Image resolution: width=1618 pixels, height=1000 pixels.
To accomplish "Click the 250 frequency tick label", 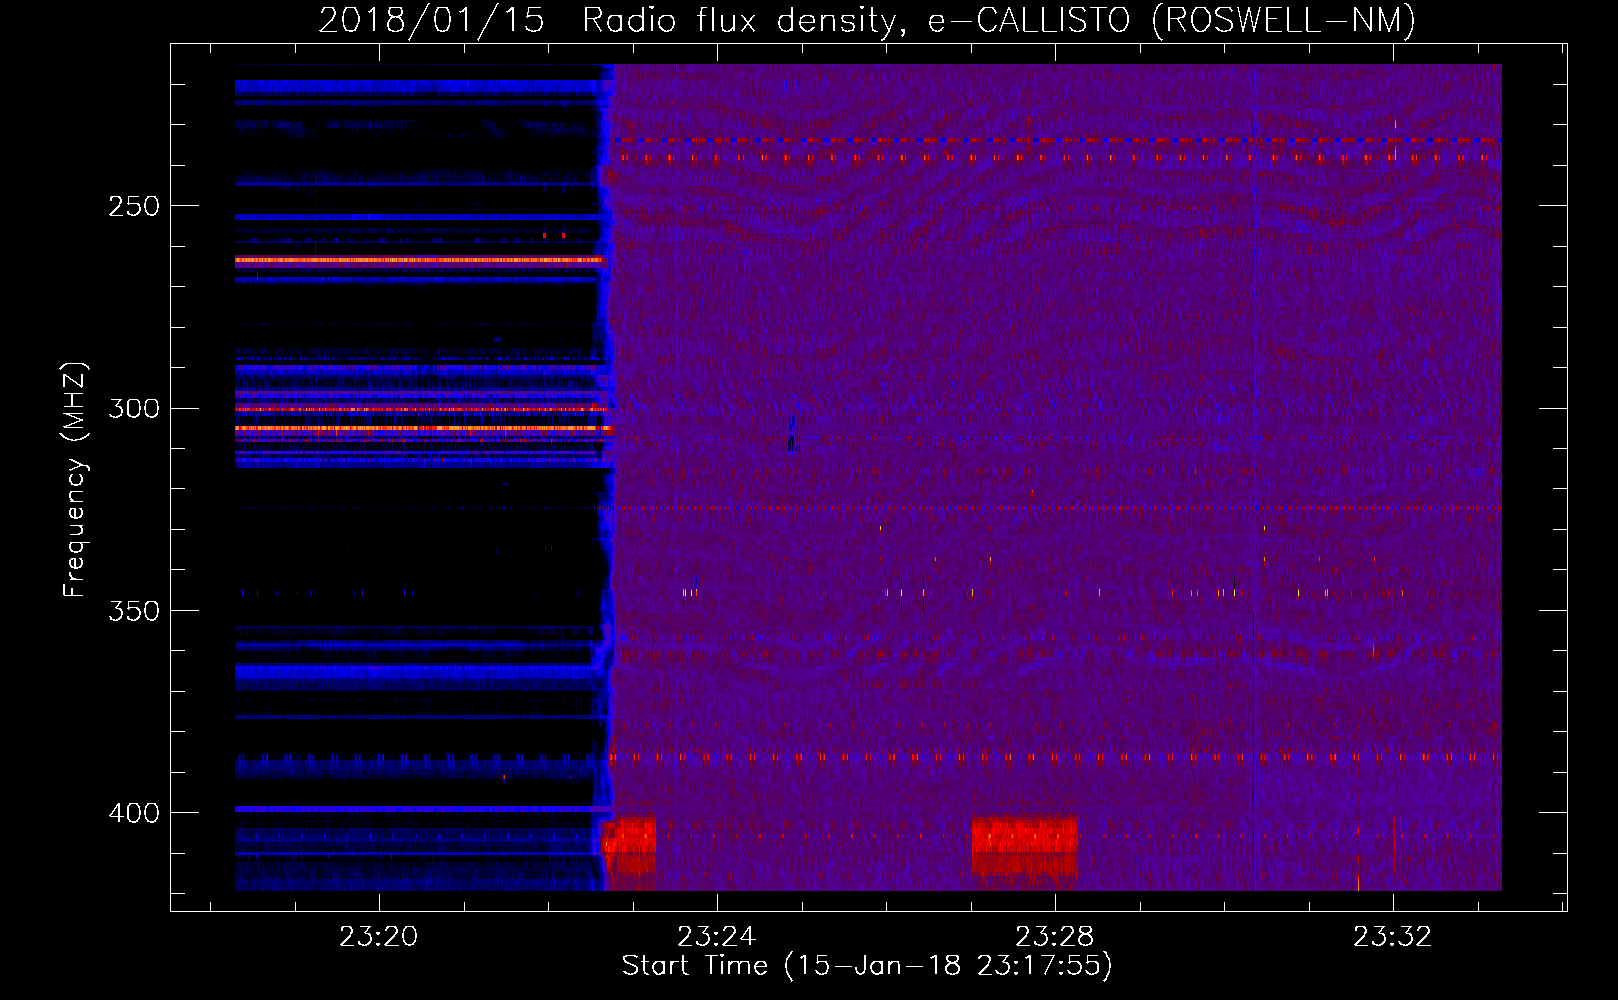I will [x=134, y=206].
